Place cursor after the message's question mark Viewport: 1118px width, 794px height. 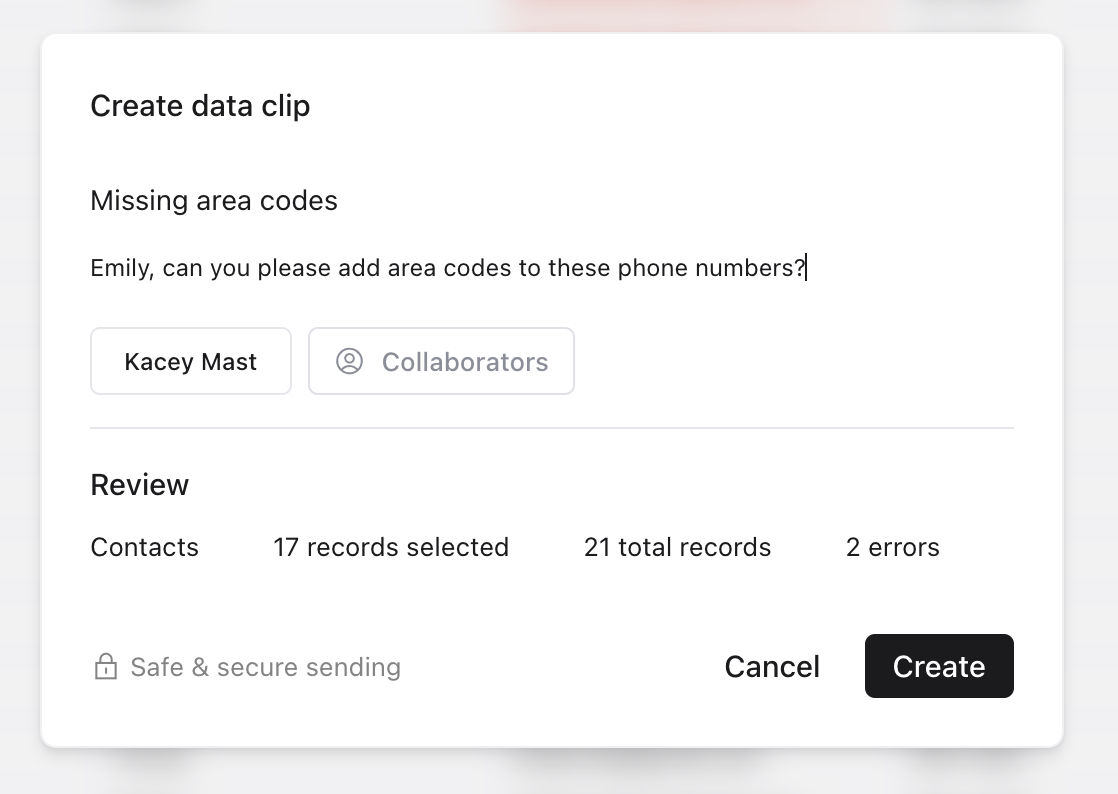click(x=806, y=268)
